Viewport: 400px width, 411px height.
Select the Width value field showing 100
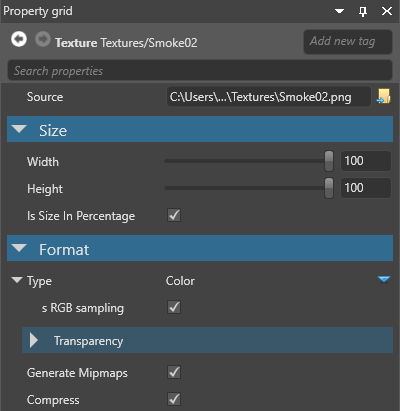(x=366, y=161)
